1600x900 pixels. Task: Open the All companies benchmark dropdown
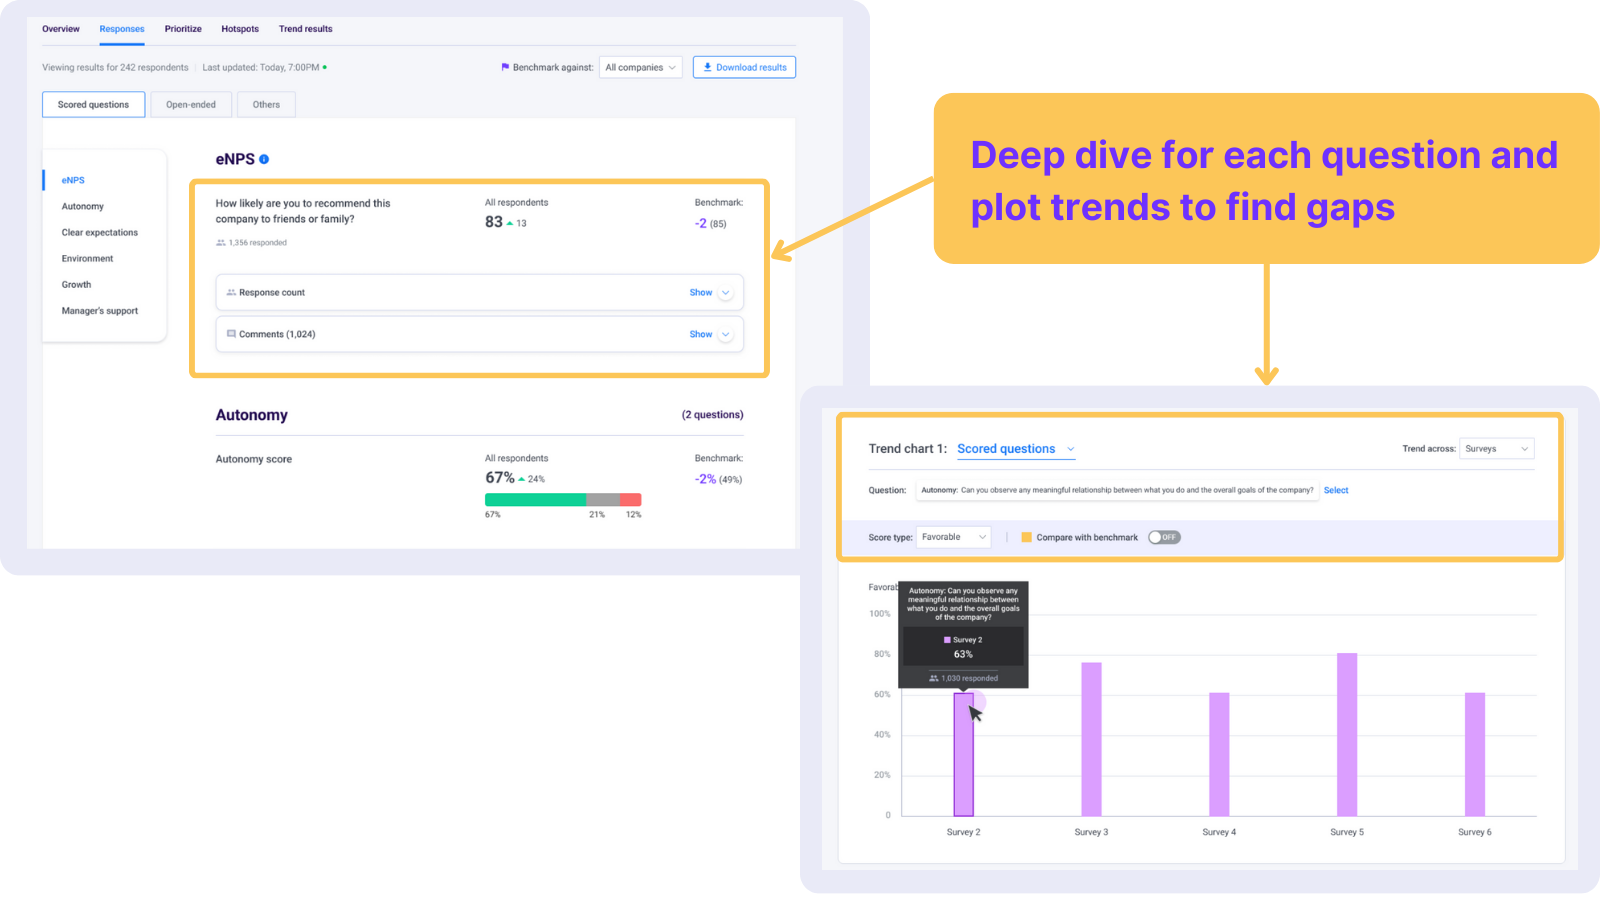coord(640,67)
